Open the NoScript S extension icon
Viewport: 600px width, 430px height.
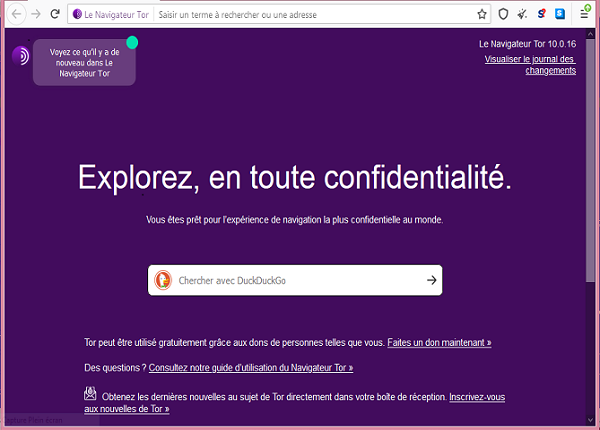pos(541,14)
